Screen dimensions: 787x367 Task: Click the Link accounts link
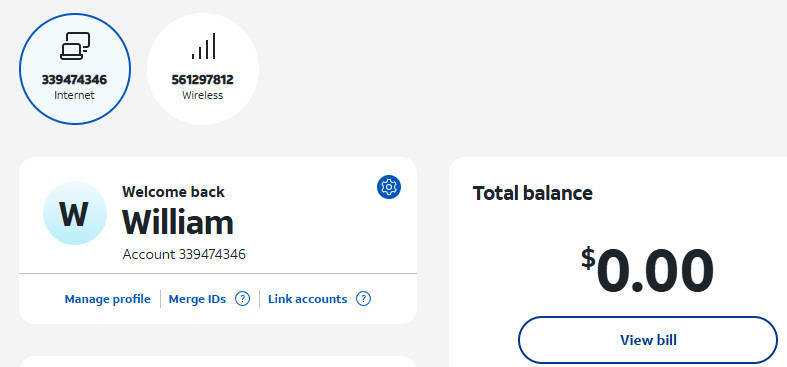pyautogui.click(x=308, y=299)
